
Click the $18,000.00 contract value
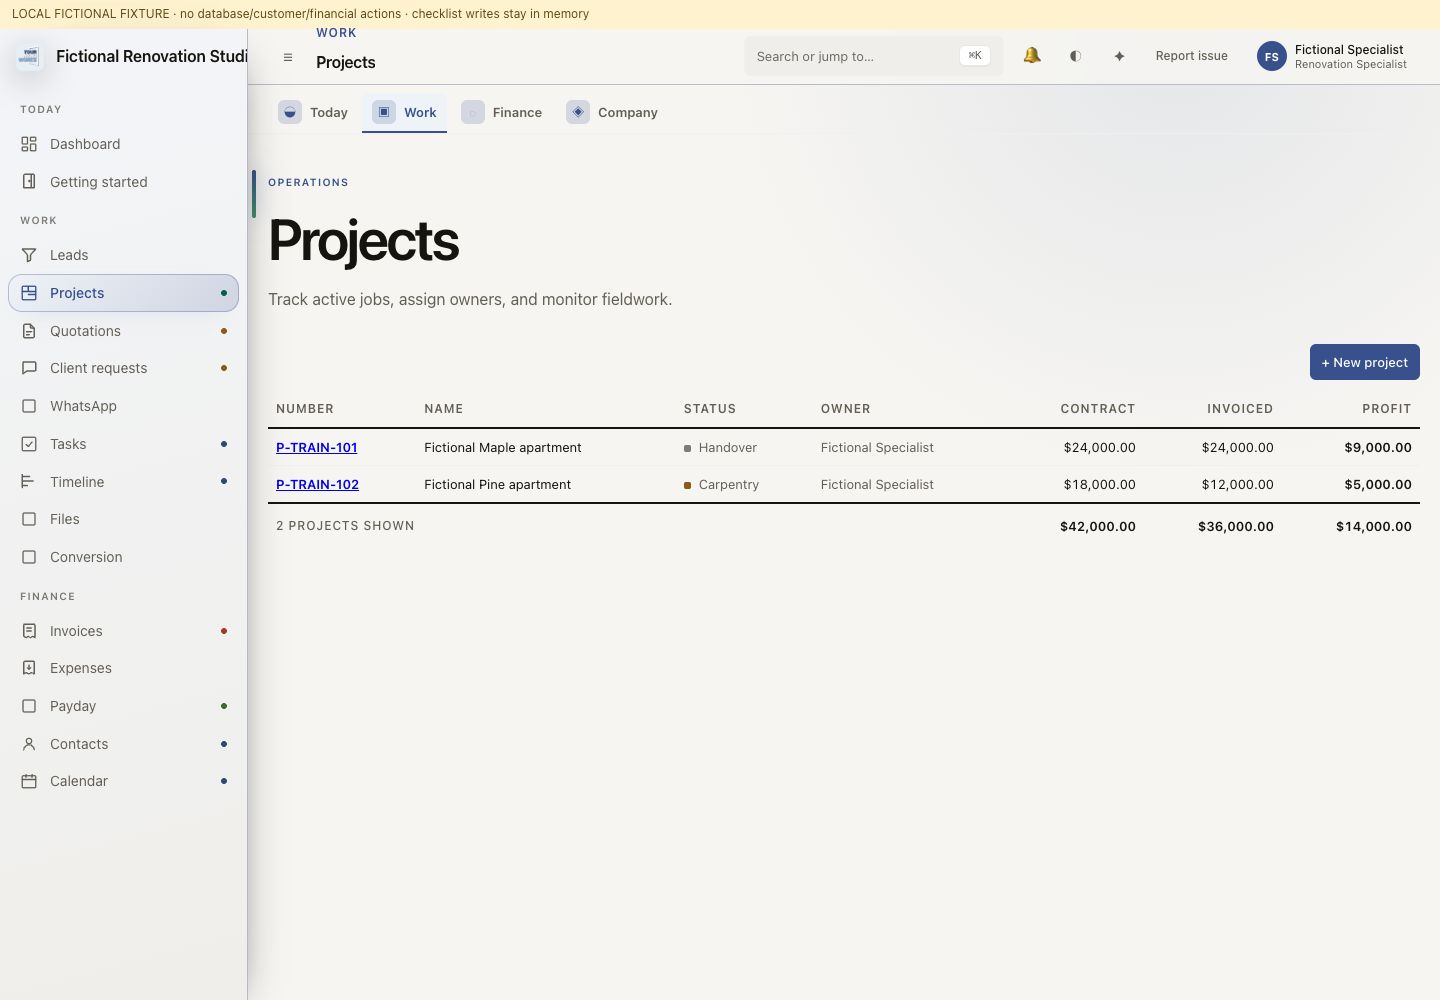pos(1099,485)
